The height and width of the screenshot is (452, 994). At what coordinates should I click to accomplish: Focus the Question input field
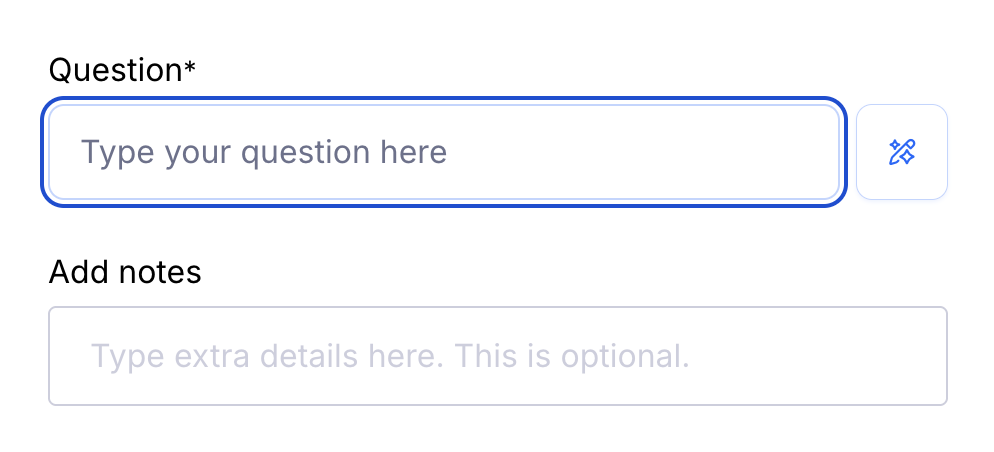(x=443, y=152)
